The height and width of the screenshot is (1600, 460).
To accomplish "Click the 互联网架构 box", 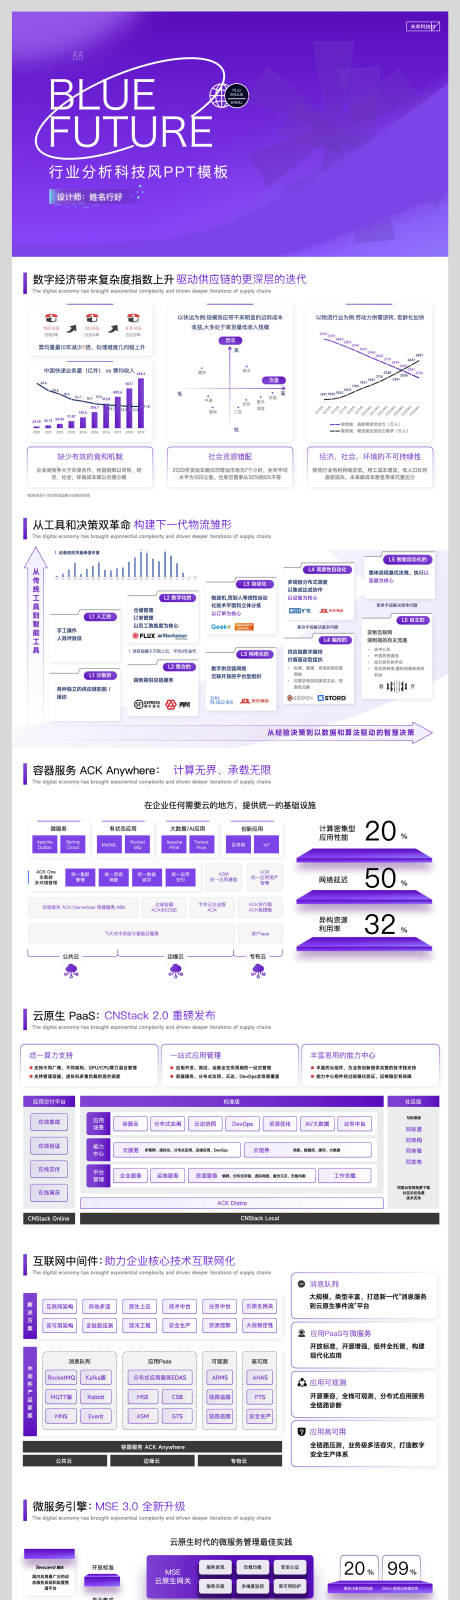I will 60,1306.
